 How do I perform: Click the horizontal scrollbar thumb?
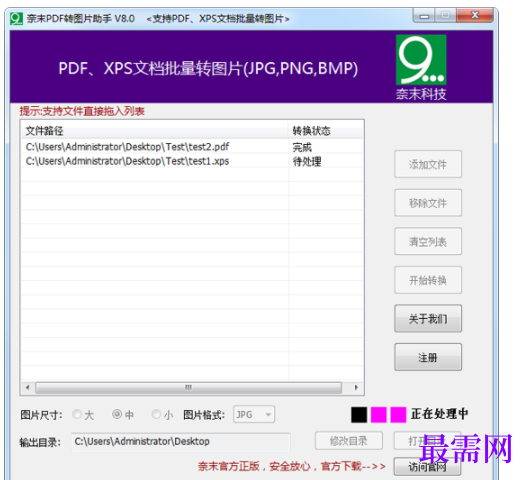(188, 388)
